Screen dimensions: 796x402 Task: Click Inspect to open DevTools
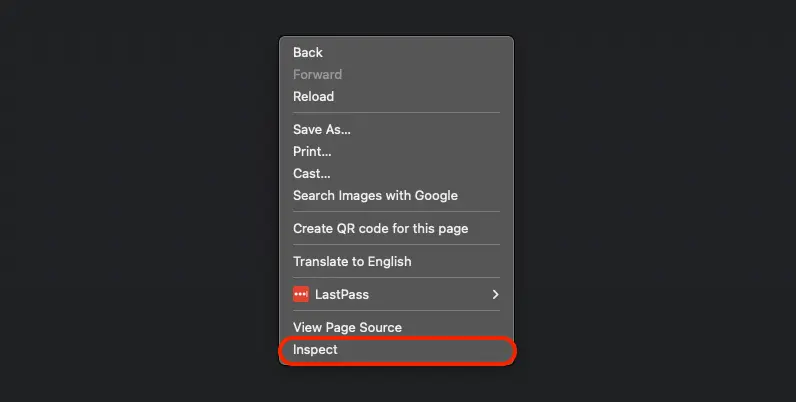coord(315,350)
